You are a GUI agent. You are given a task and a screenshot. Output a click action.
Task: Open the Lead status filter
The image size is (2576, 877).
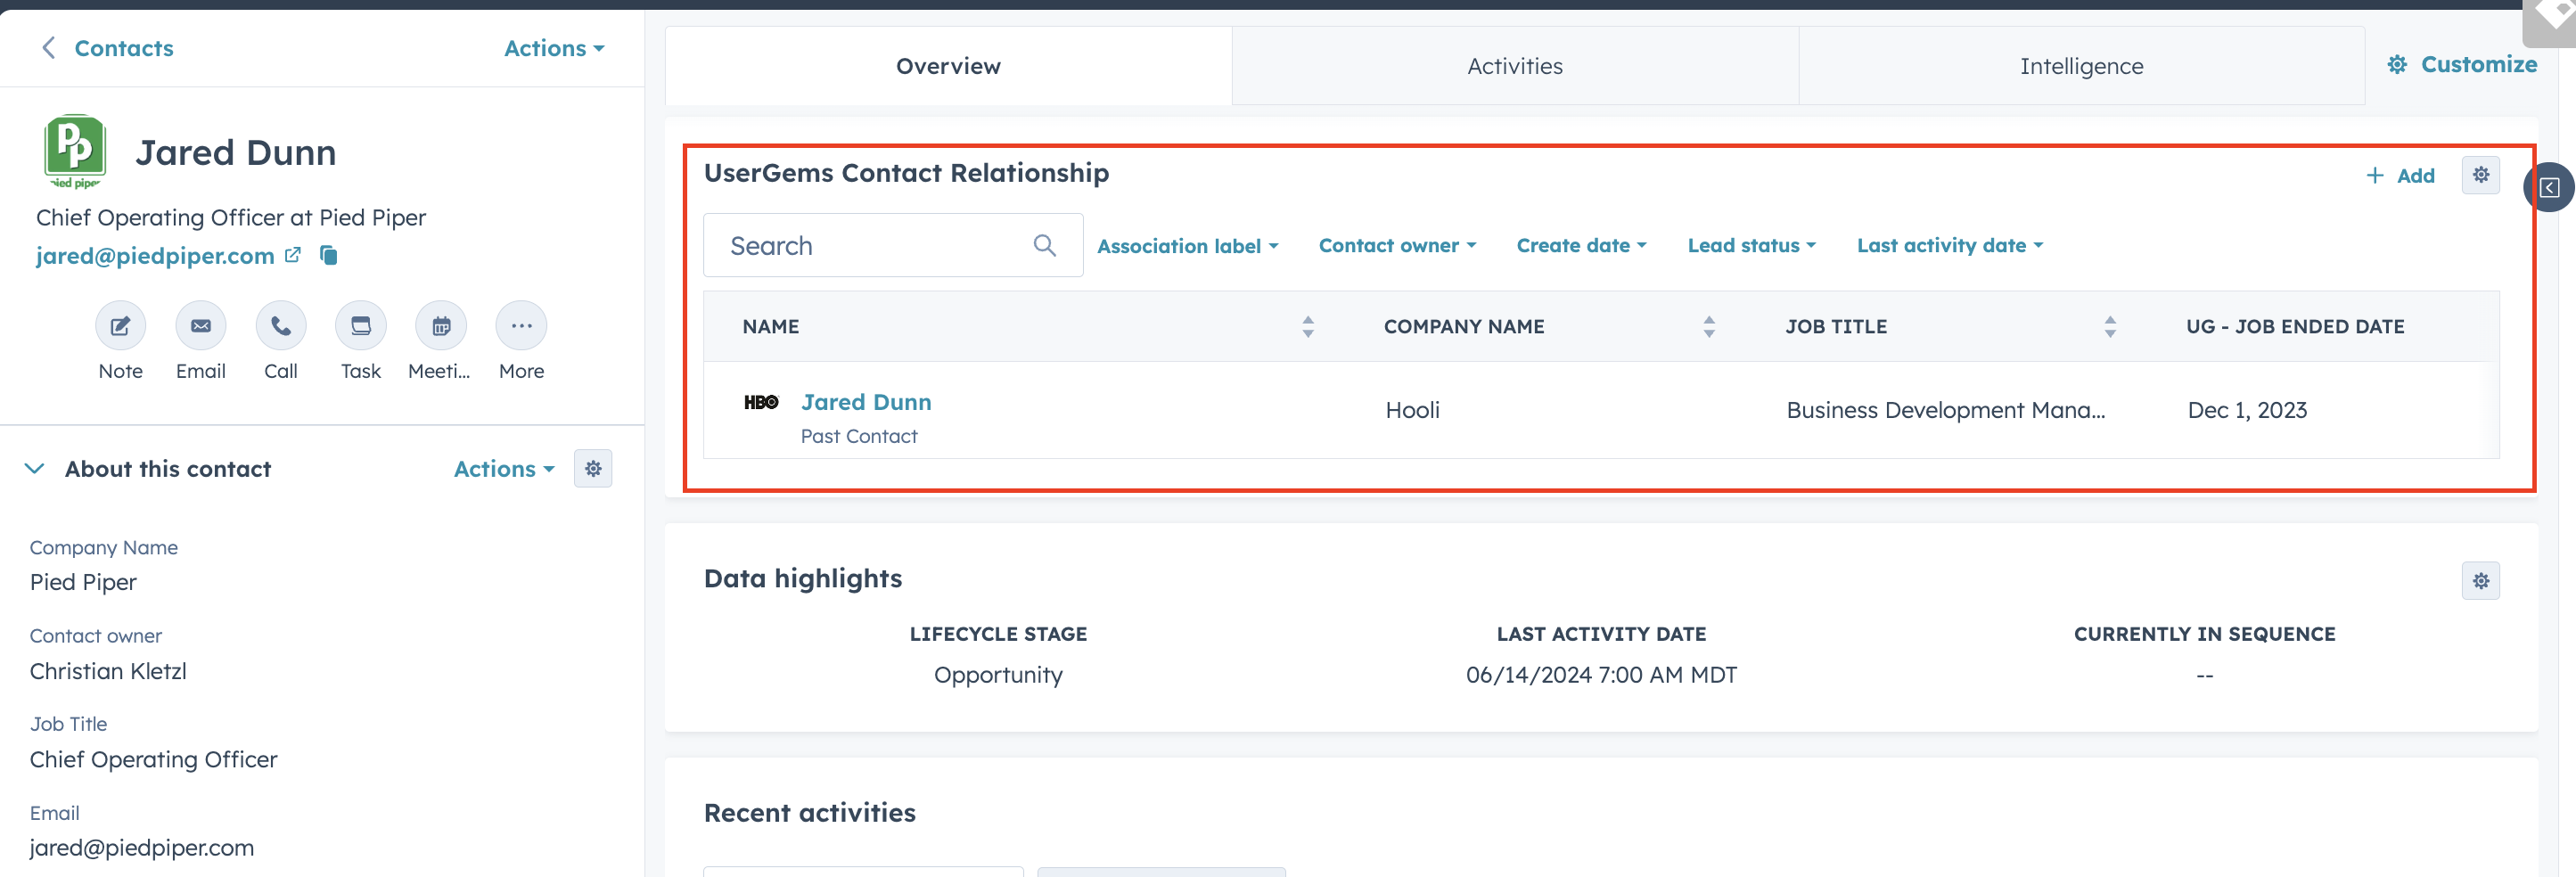[1751, 245]
